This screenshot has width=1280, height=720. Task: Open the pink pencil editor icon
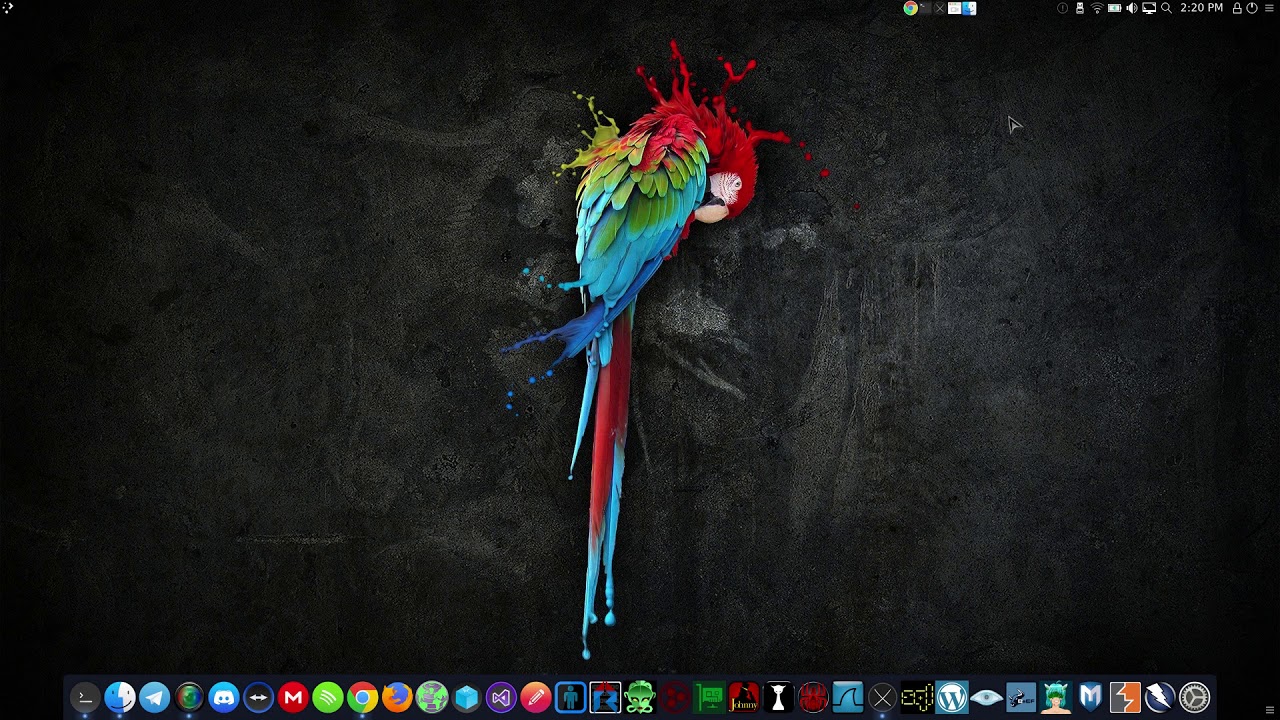(x=536, y=697)
